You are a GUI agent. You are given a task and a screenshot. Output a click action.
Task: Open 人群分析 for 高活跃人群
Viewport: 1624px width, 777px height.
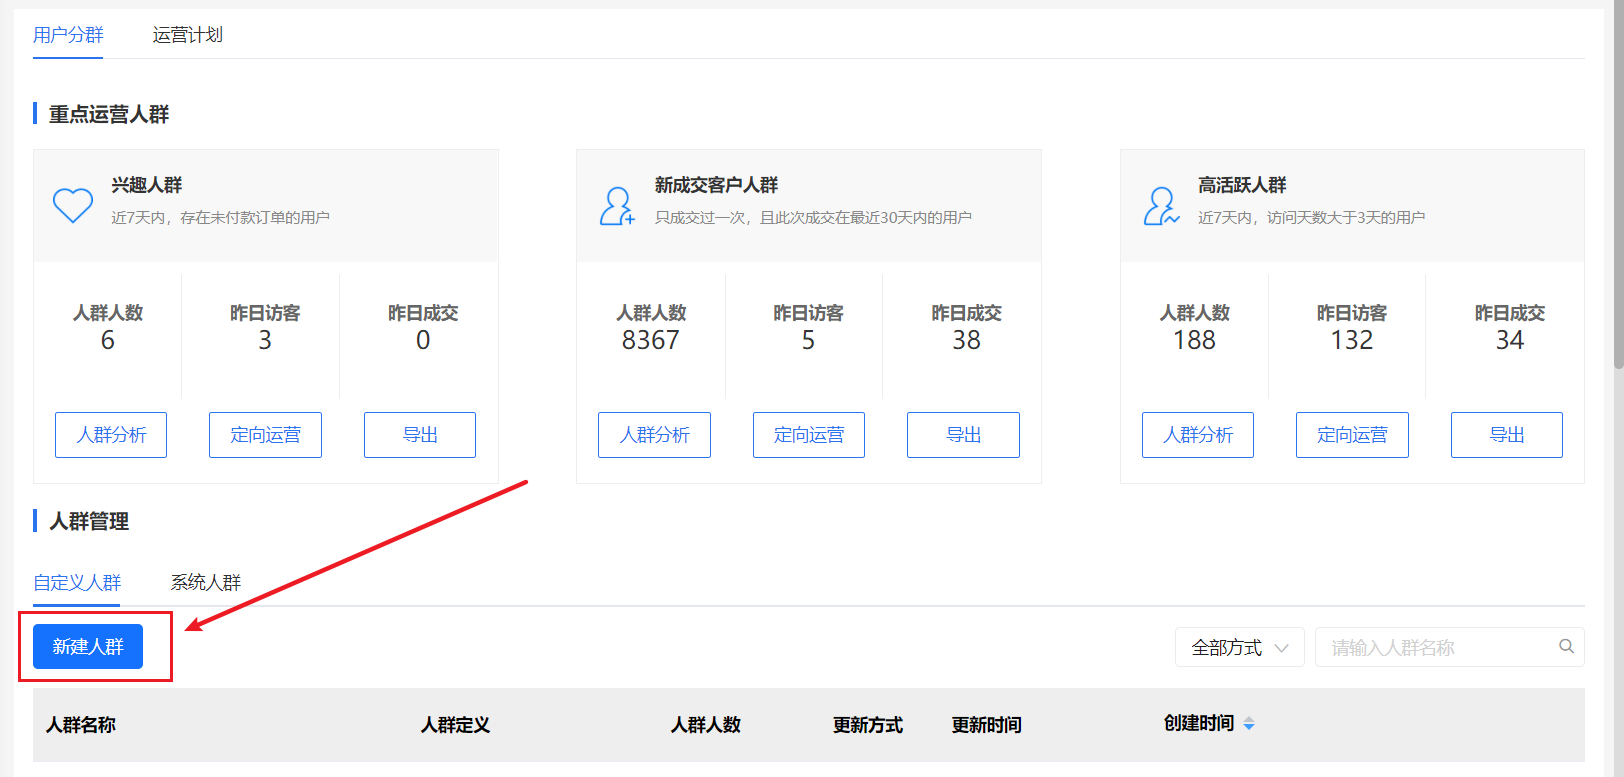[x=1198, y=435]
